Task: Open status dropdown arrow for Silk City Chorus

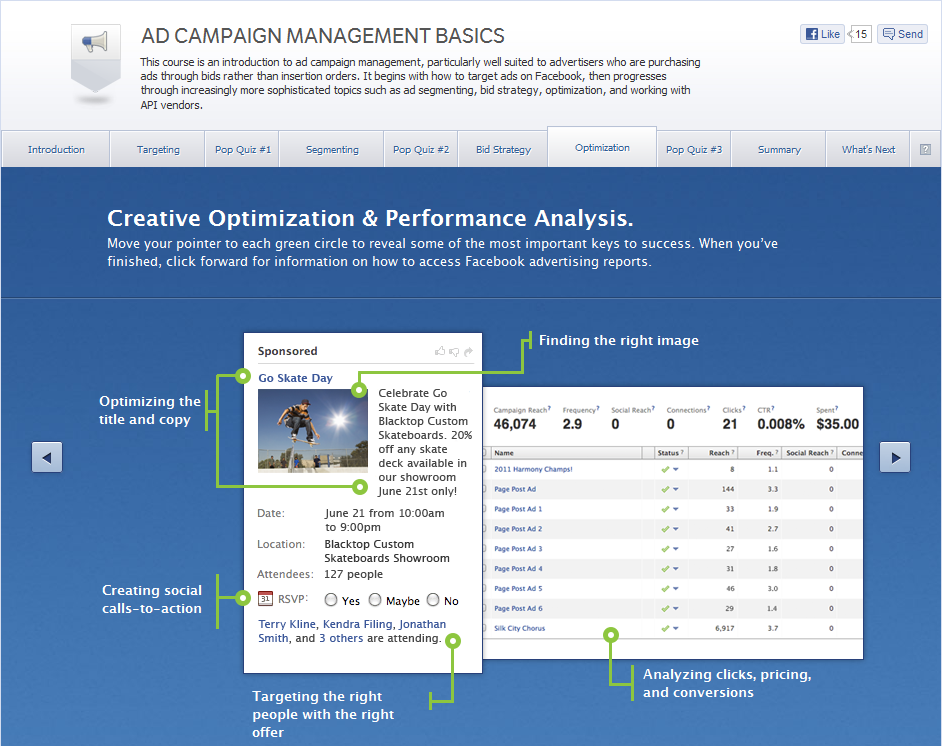Action: (676, 628)
